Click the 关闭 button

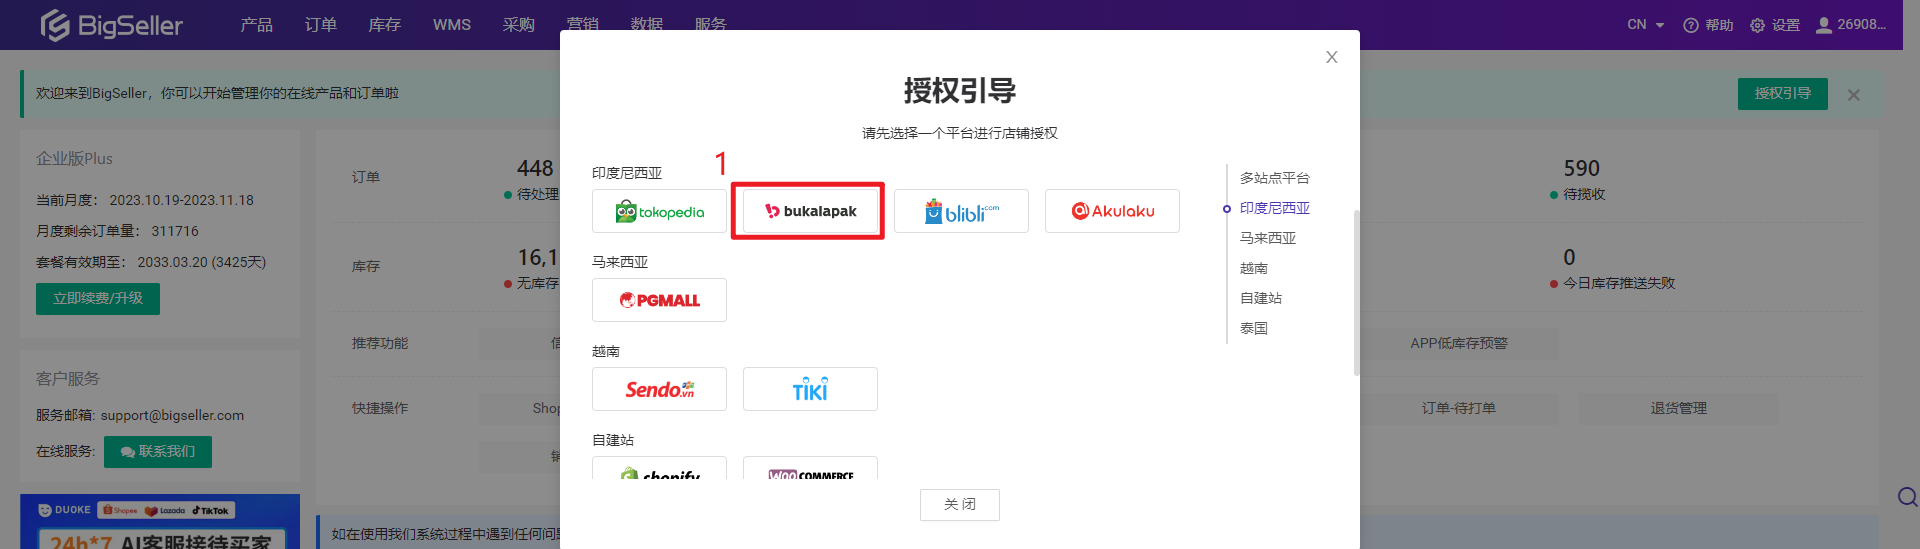coord(960,505)
